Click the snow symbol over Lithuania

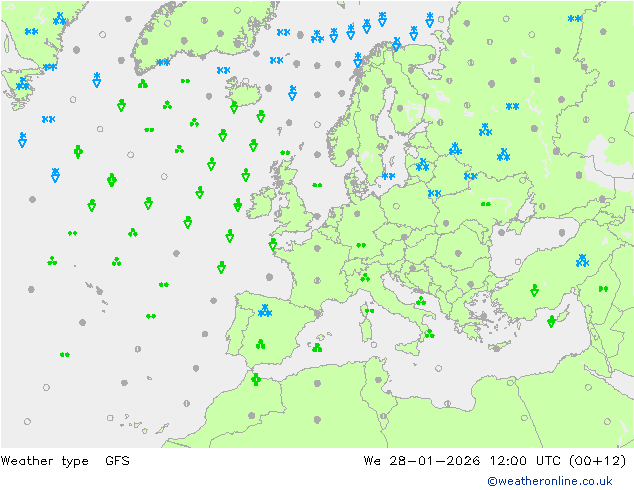(x=423, y=165)
